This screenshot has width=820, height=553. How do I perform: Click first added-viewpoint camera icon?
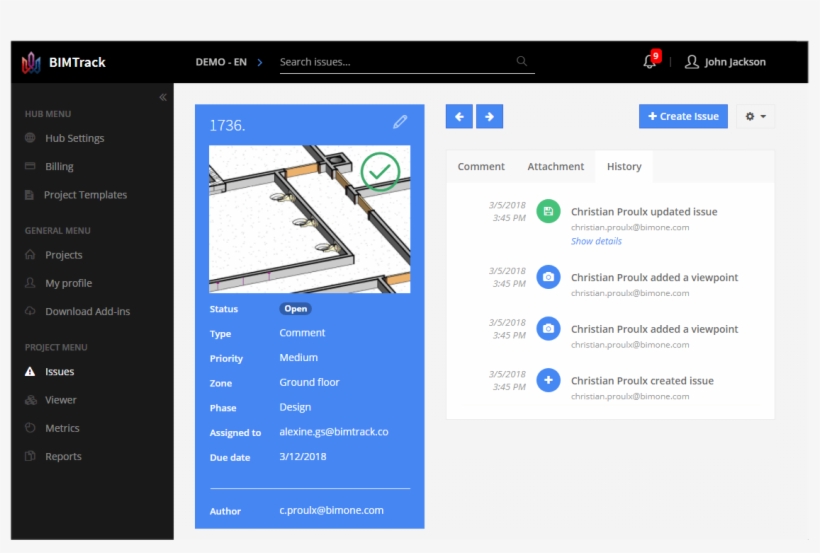point(548,277)
